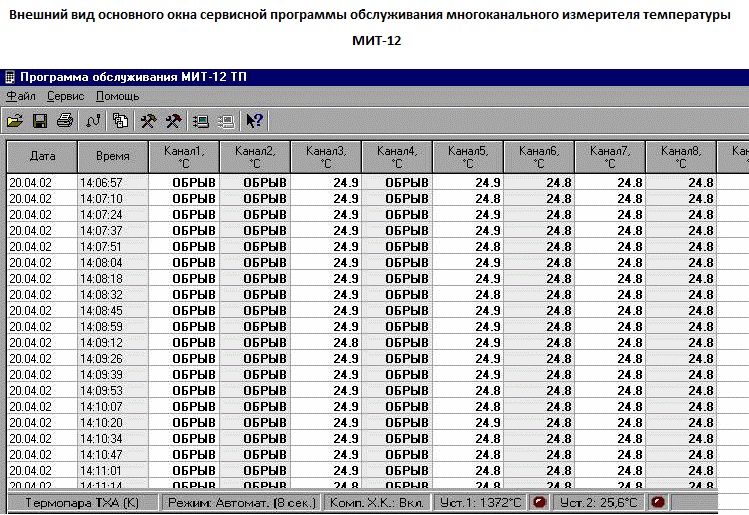The height and width of the screenshot is (515, 749).
Task: Click the right hammer-and-wrench settings icon
Action: 173,121
